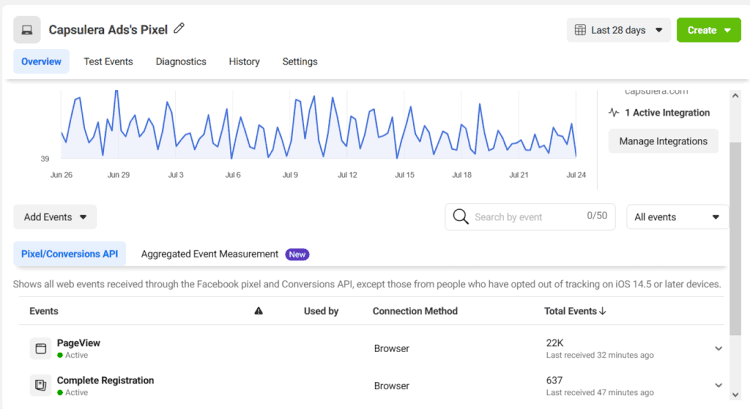Click the Complete Registration event name
The height and width of the screenshot is (409, 750).
coord(105,380)
